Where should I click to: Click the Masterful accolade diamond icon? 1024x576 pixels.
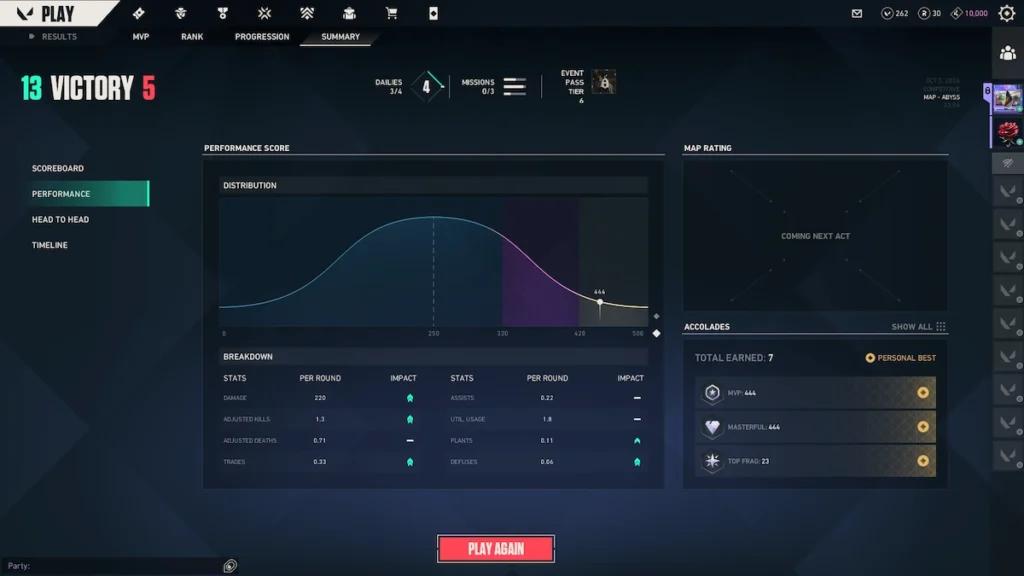(x=712, y=427)
